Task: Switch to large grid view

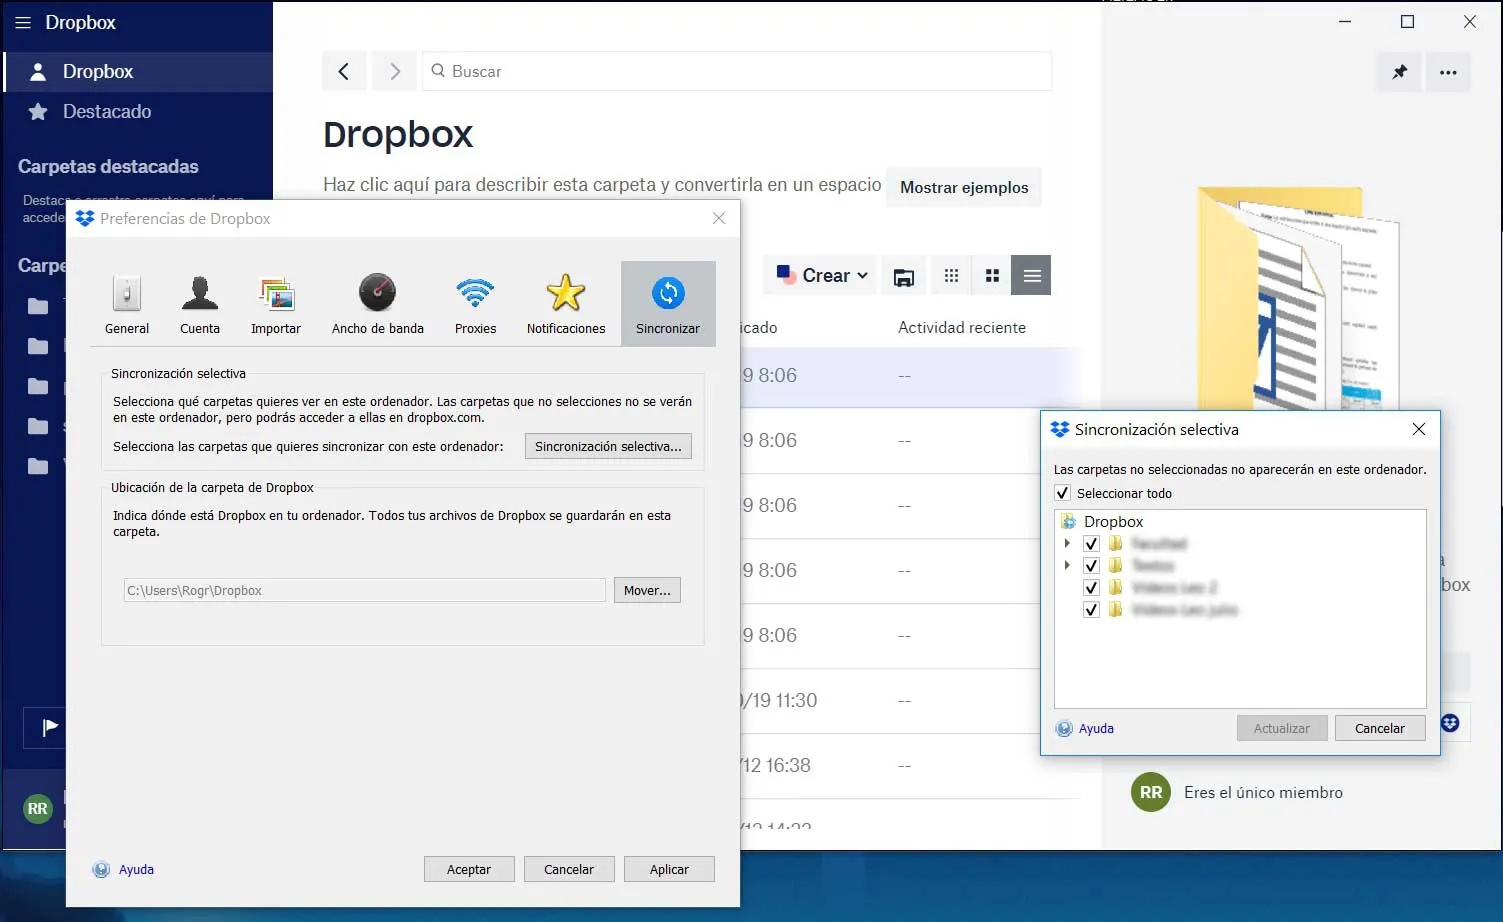Action: click(992, 276)
